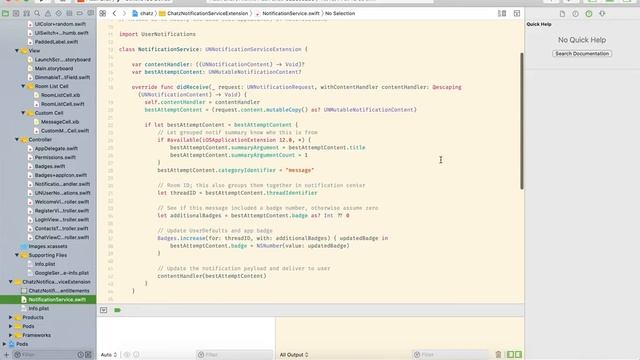Open the Breakpoint navigator icon
640x360 pixels.
[x=80, y=13]
